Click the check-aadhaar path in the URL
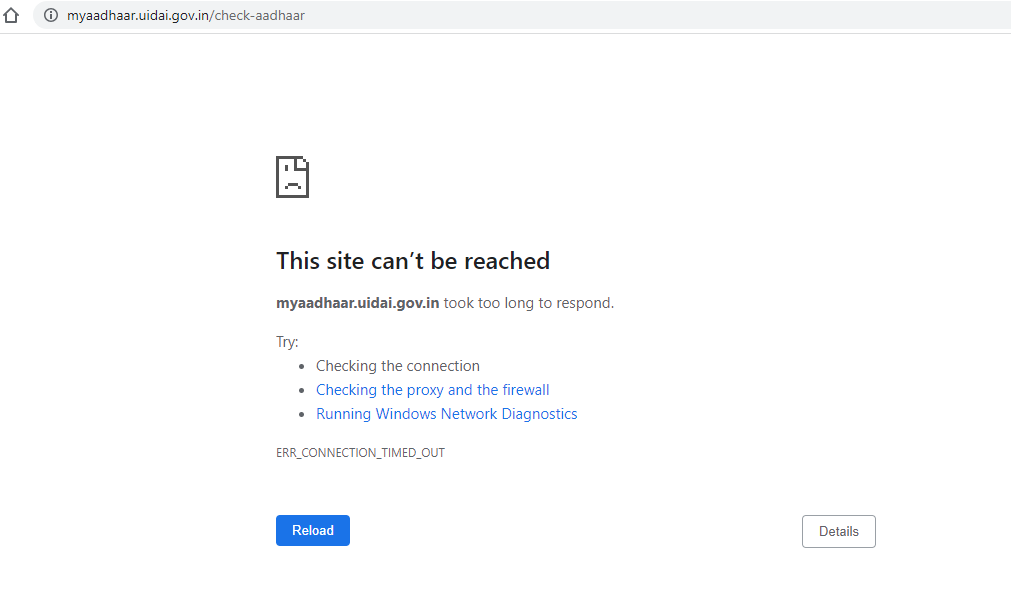 point(259,15)
